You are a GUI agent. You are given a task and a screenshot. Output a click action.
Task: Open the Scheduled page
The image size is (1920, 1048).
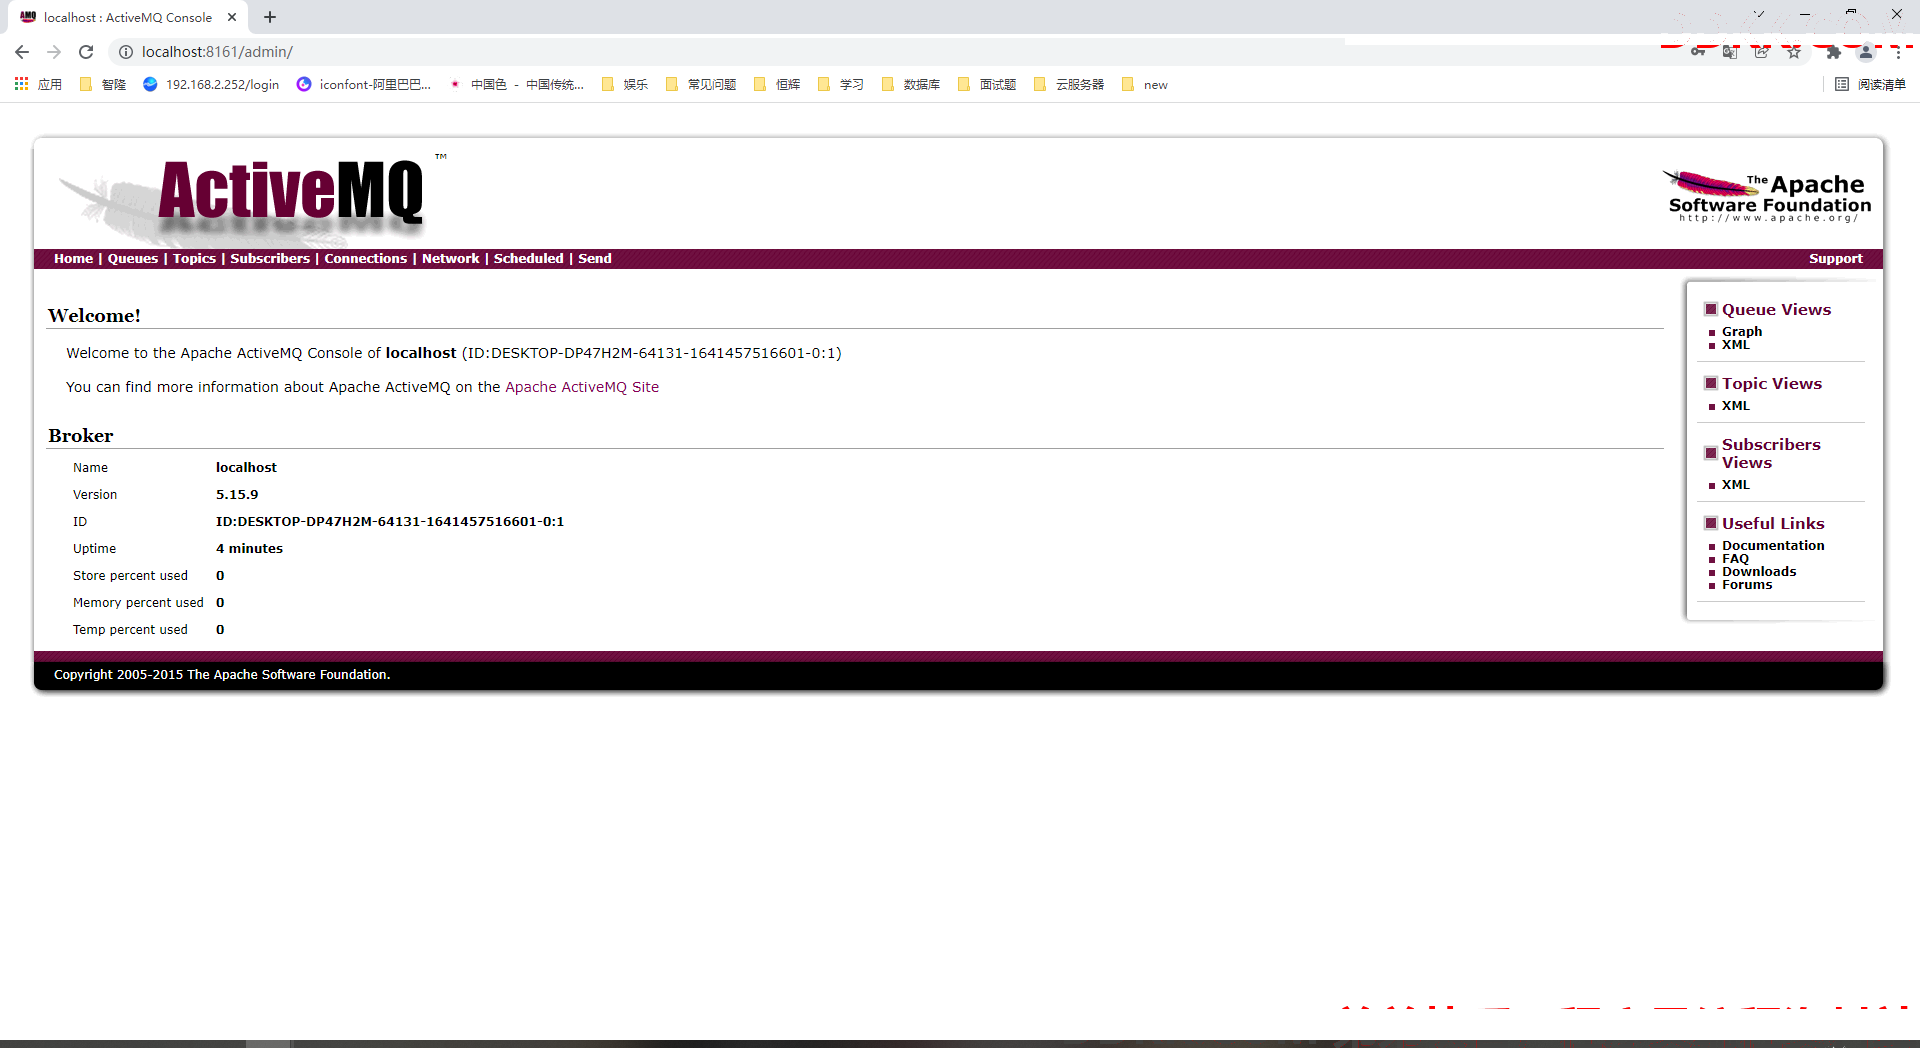pos(528,258)
